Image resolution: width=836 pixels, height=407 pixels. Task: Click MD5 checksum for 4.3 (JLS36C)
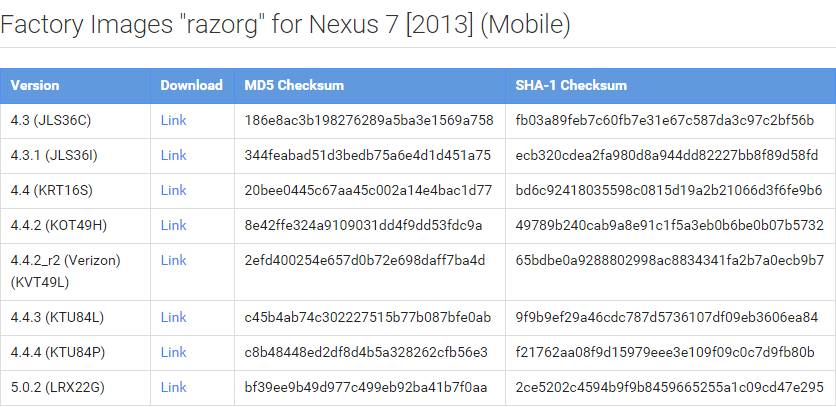(x=368, y=120)
